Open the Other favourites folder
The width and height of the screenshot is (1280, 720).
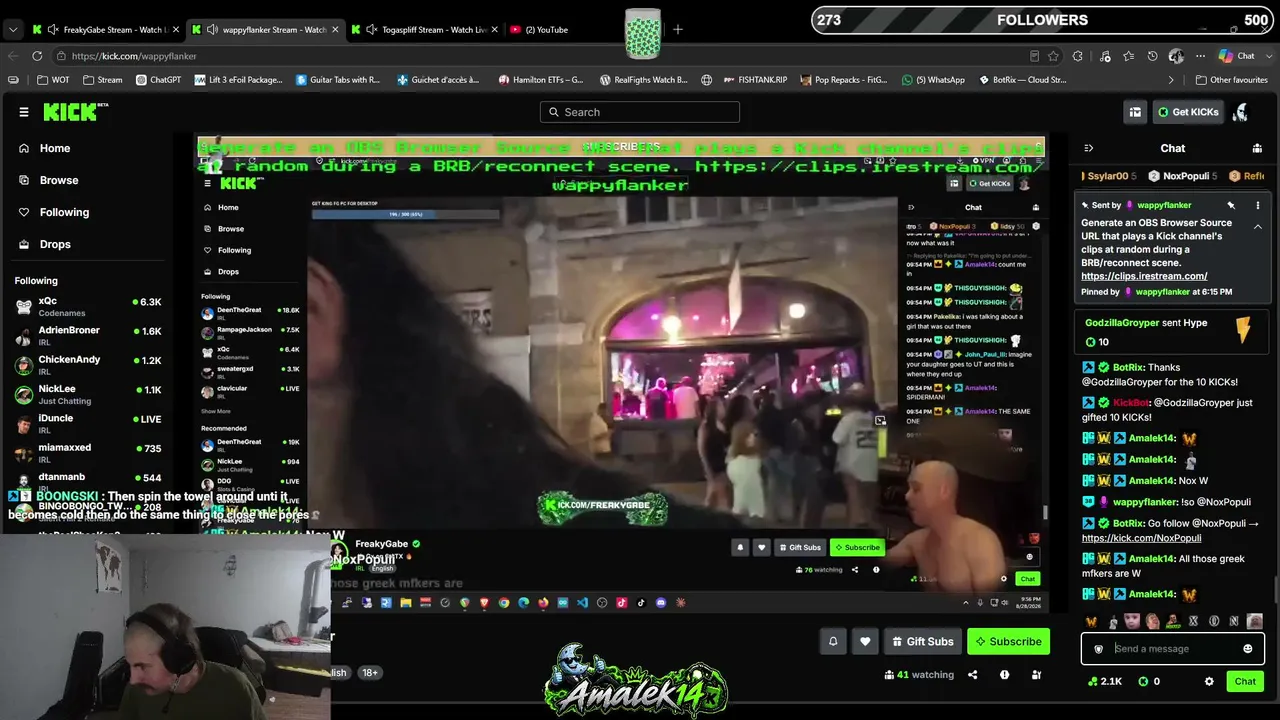click(1231, 80)
